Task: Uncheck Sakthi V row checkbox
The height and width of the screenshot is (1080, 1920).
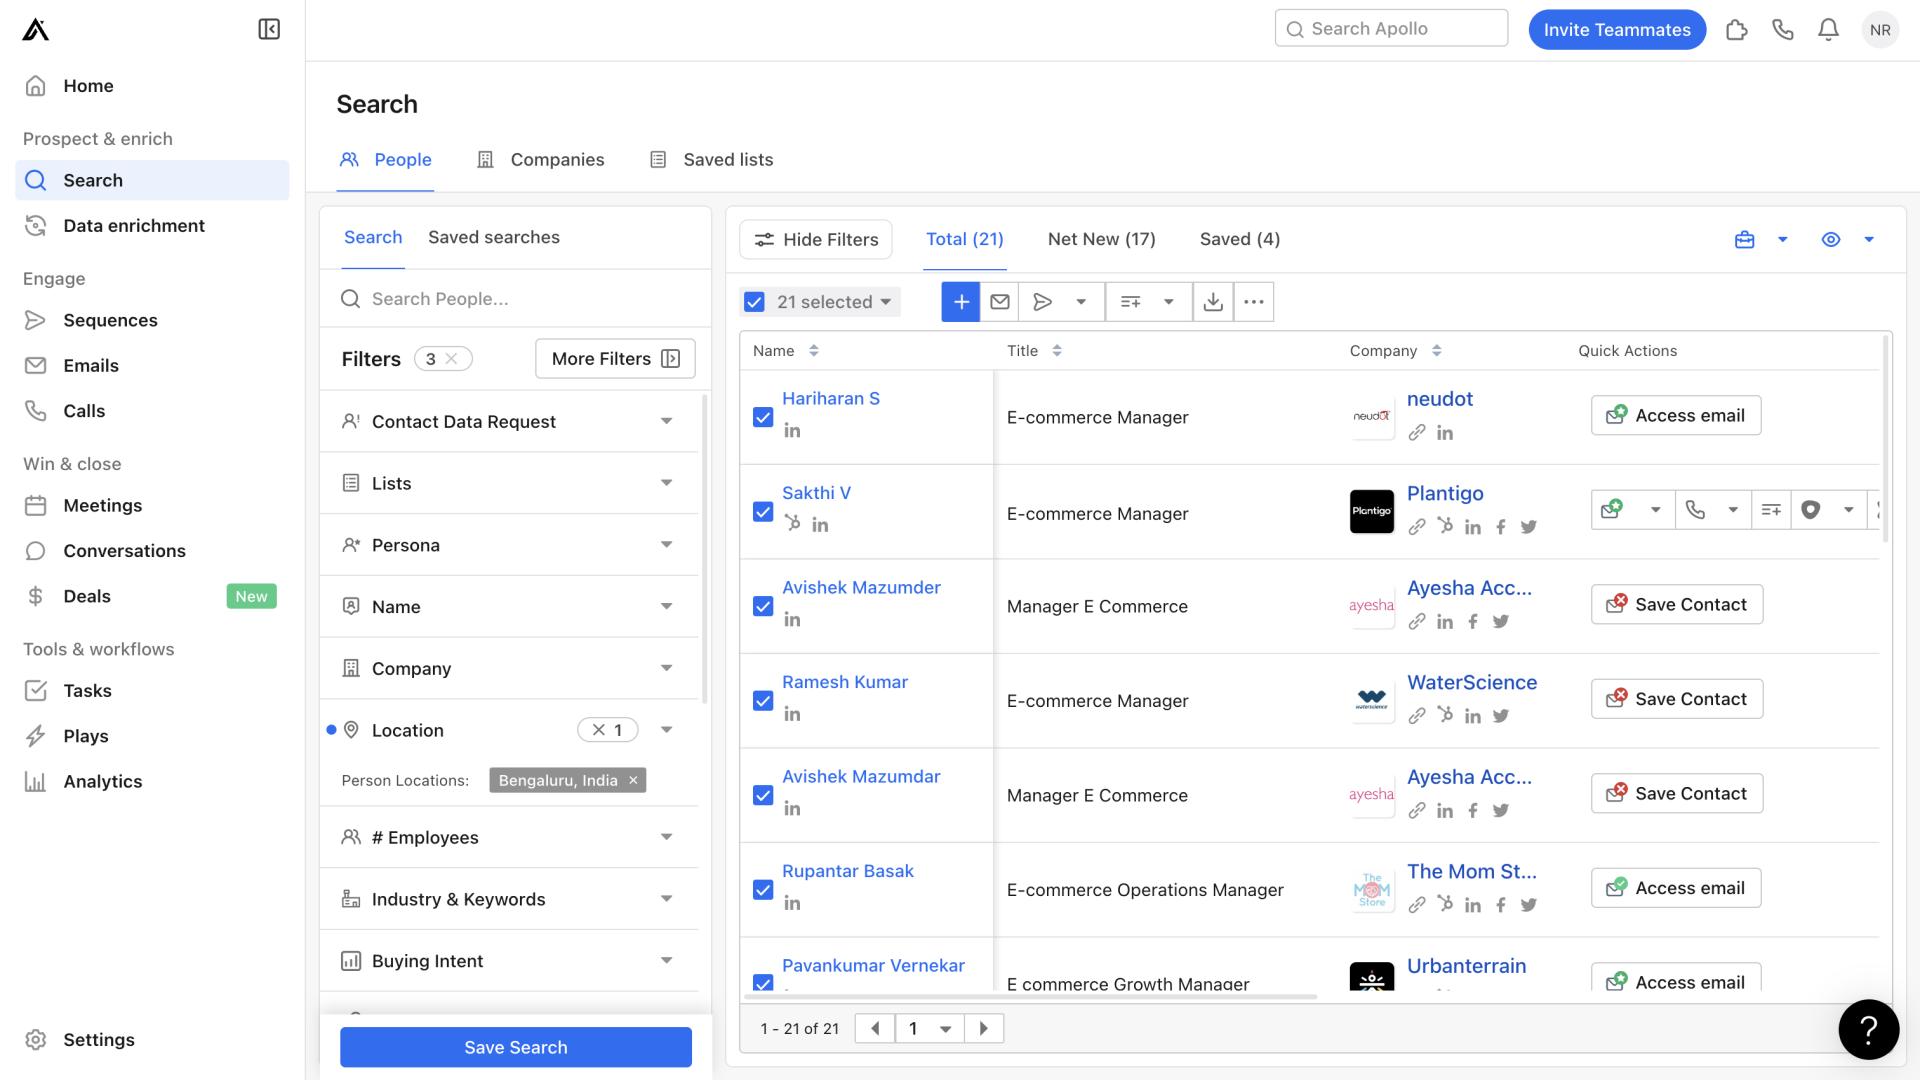Action: tap(763, 512)
